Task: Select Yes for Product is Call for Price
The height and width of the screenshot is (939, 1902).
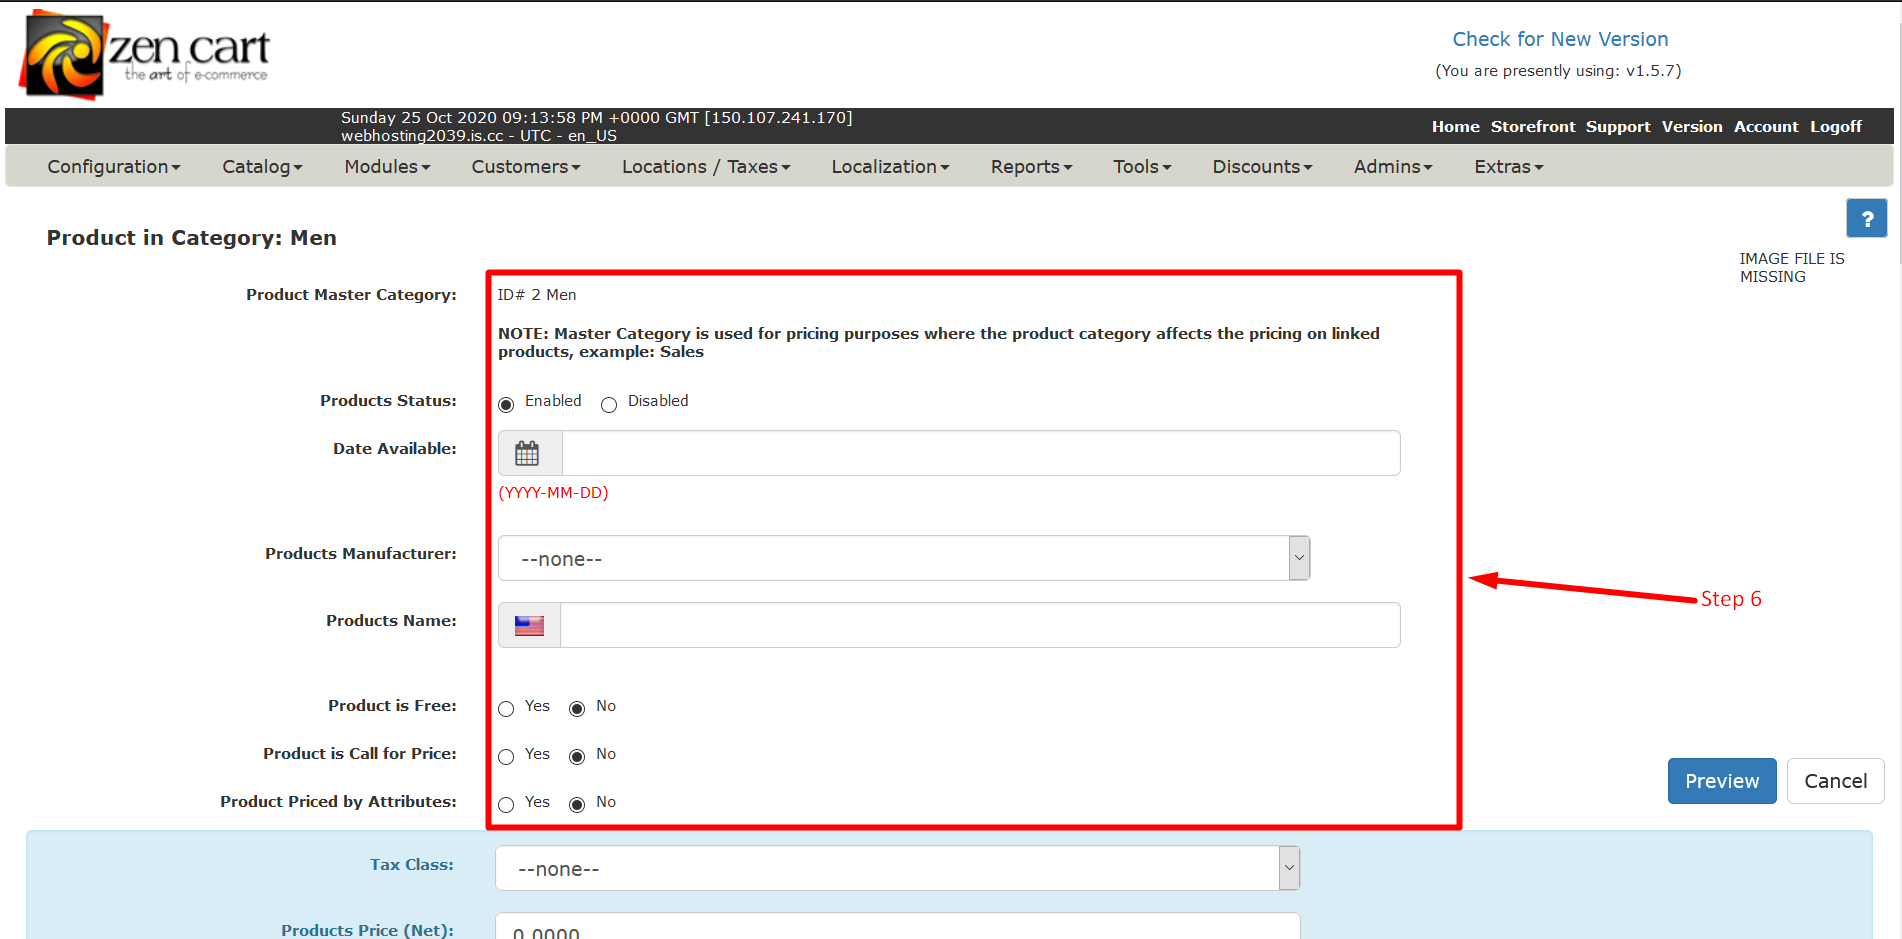Action: click(x=506, y=757)
